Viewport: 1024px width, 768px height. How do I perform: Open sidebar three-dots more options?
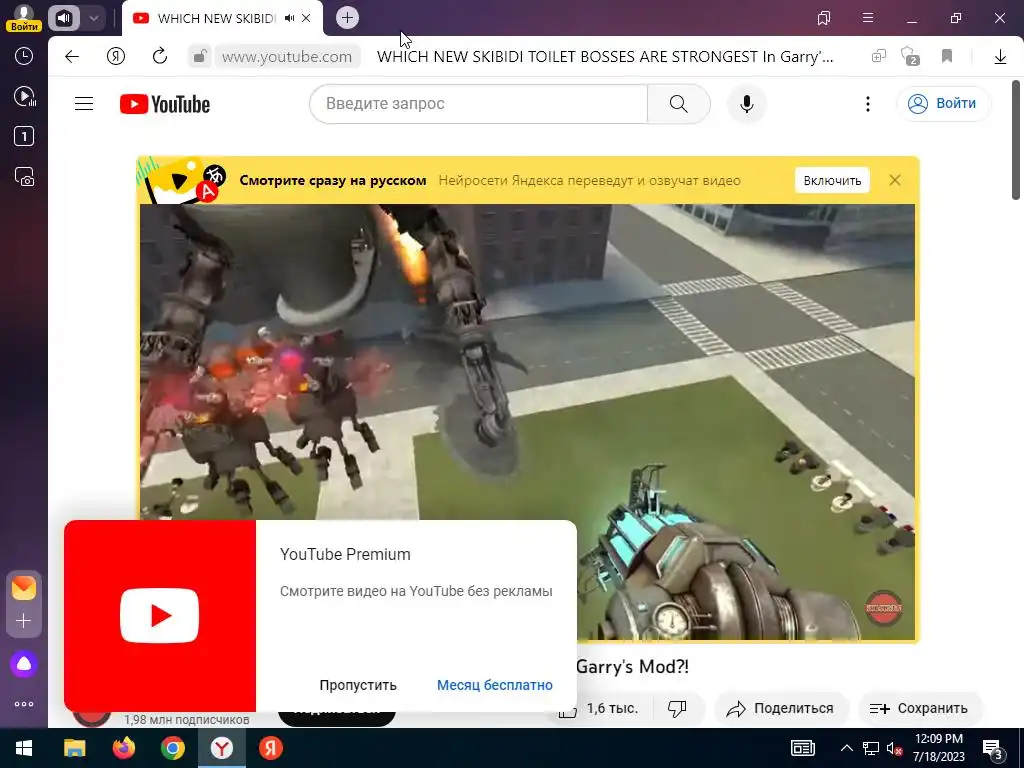coord(24,704)
